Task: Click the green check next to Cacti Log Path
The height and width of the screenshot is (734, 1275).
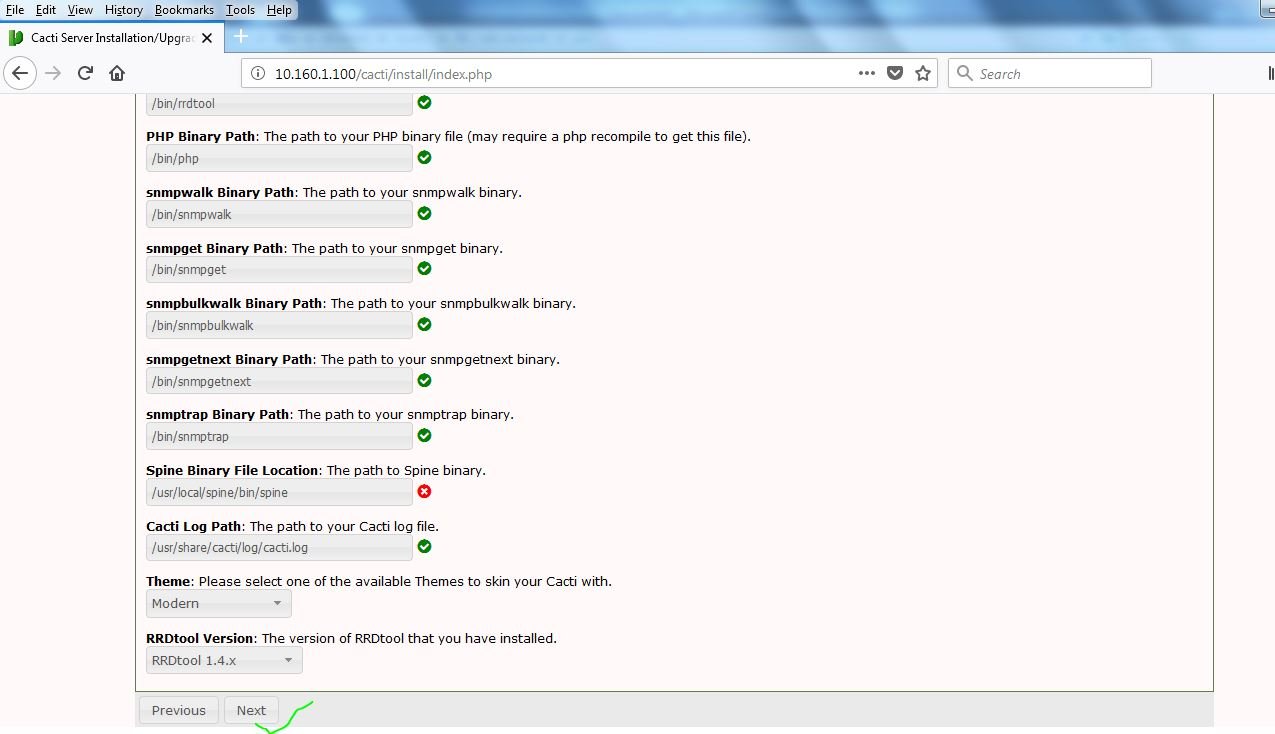Action: pos(424,546)
